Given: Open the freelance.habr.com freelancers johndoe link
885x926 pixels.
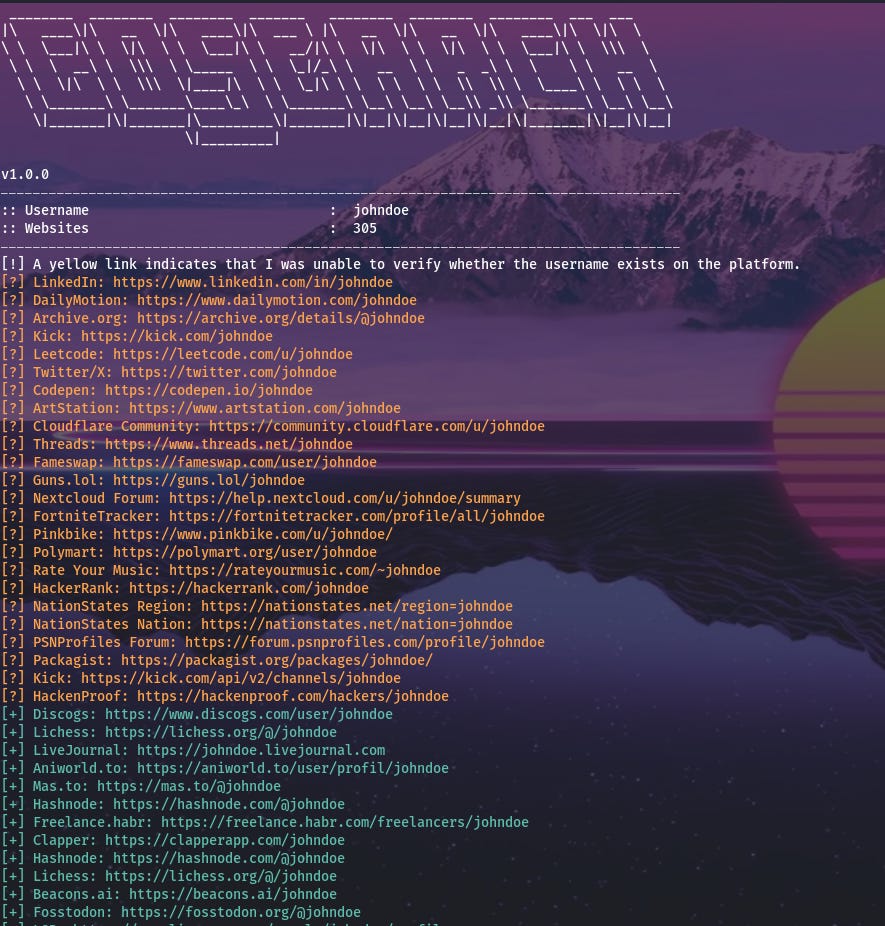Looking at the screenshot, I should [x=345, y=823].
